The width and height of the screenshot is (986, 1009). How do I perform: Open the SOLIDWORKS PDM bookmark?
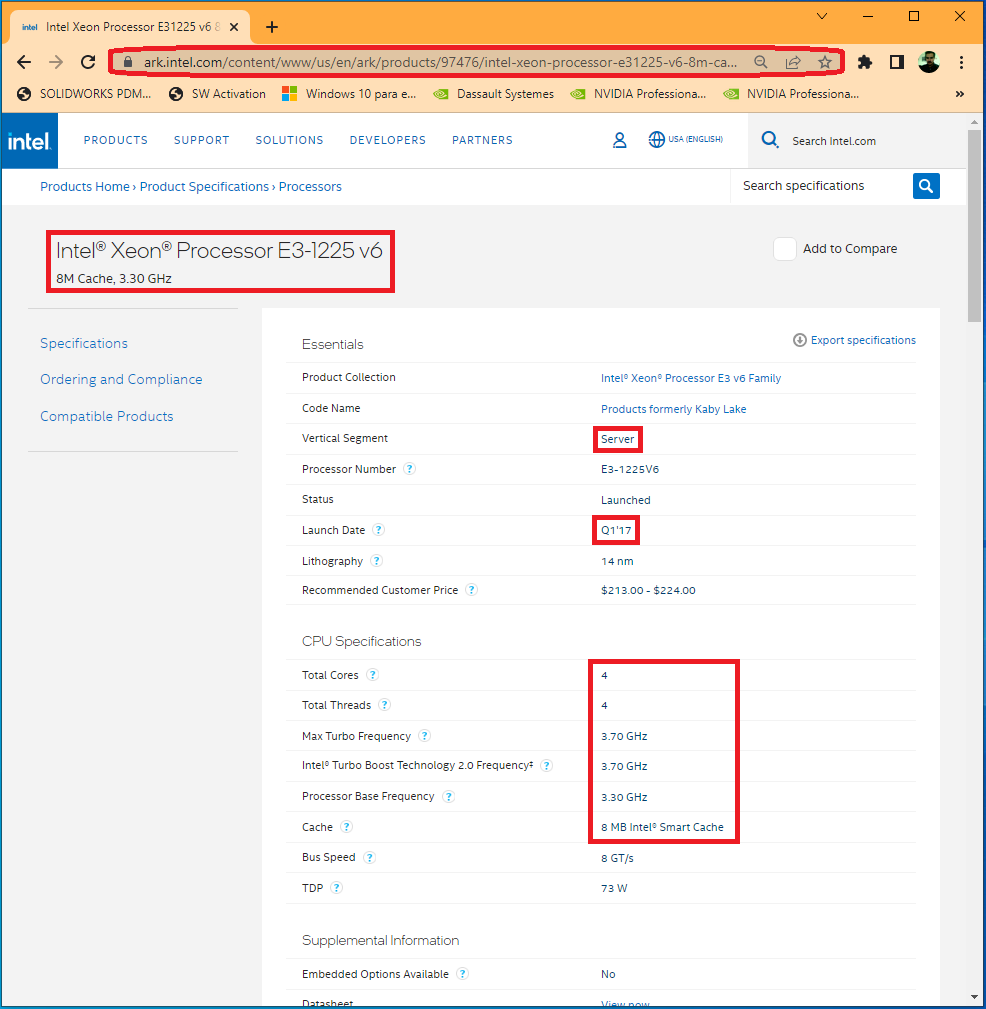pos(84,94)
